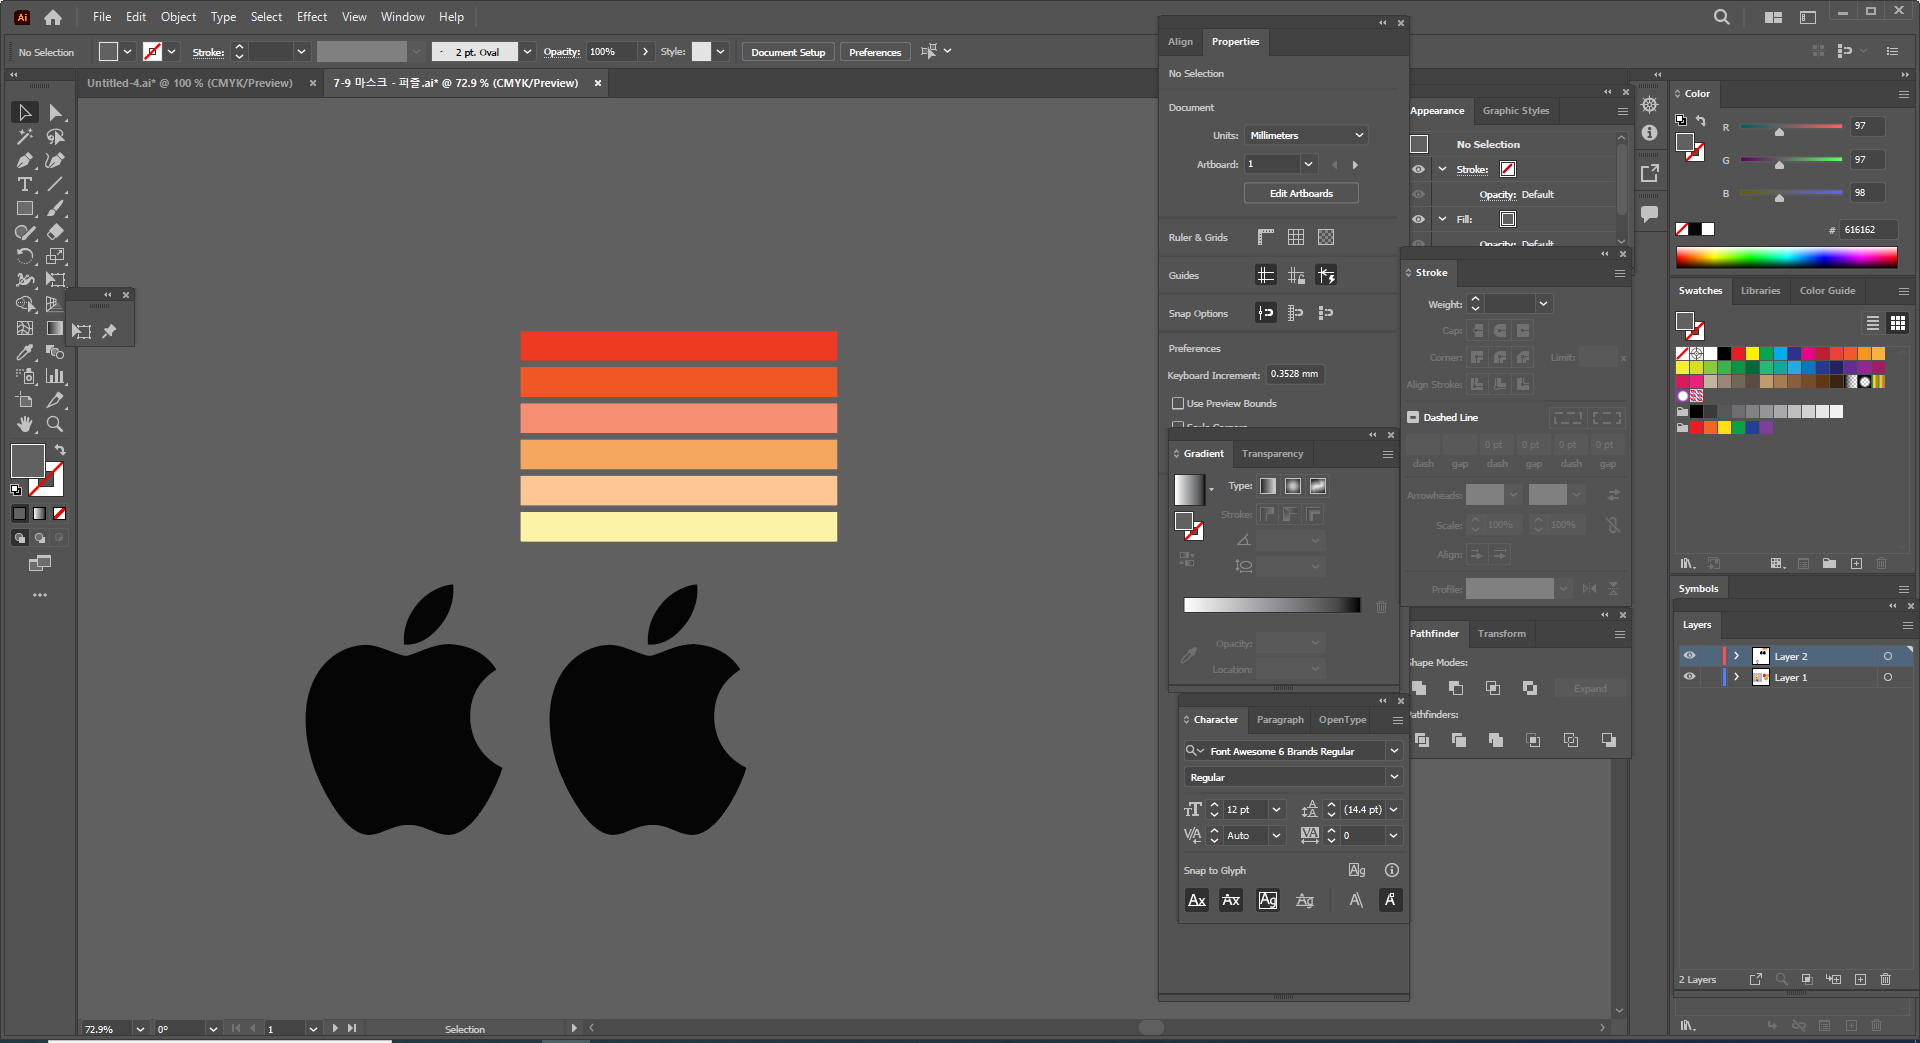Toggle show rulers icon
Screen dimensions: 1920x1043
[1266, 237]
